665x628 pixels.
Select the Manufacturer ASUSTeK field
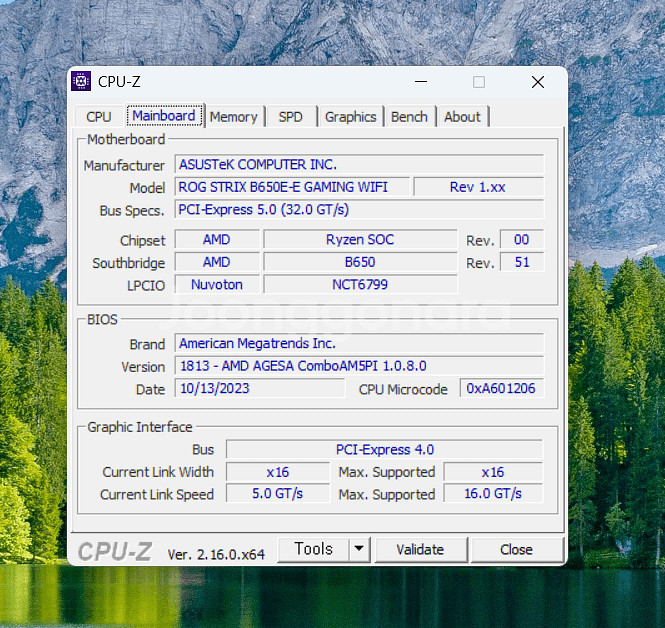coord(359,165)
